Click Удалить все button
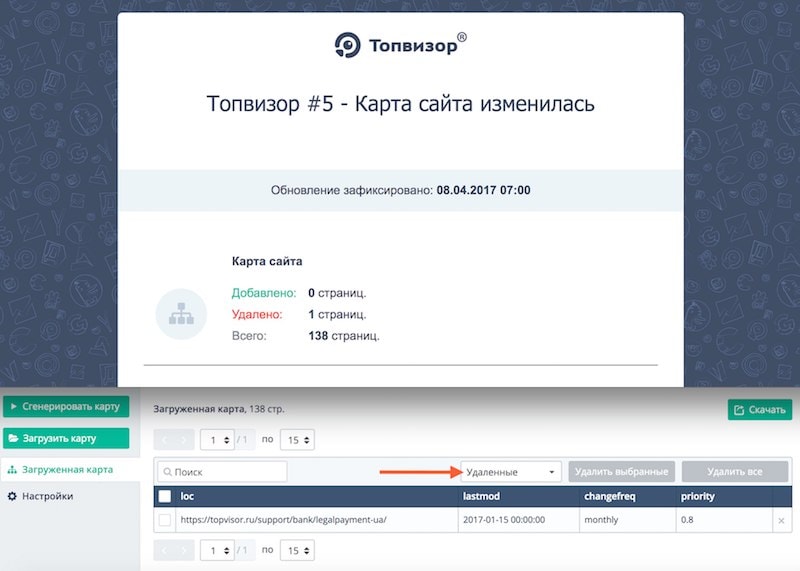This screenshot has width=800, height=571. [x=735, y=472]
